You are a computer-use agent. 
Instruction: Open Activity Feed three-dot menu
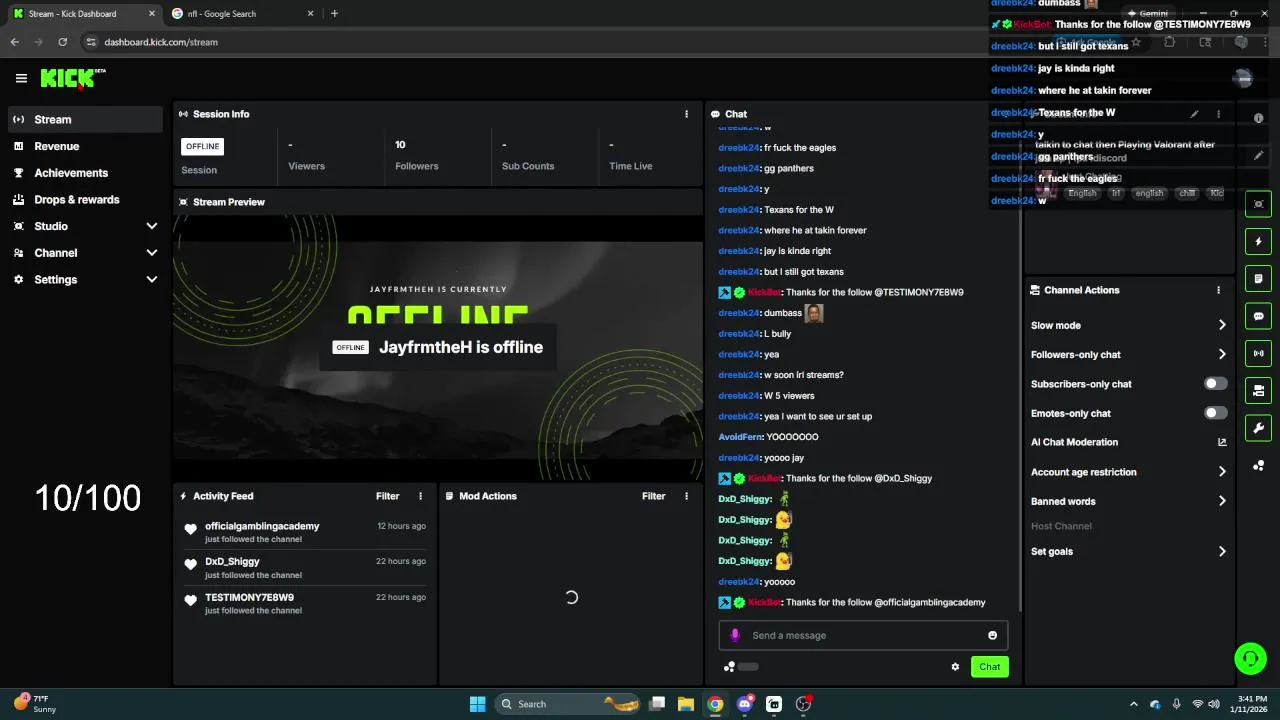pyautogui.click(x=420, y=496)
